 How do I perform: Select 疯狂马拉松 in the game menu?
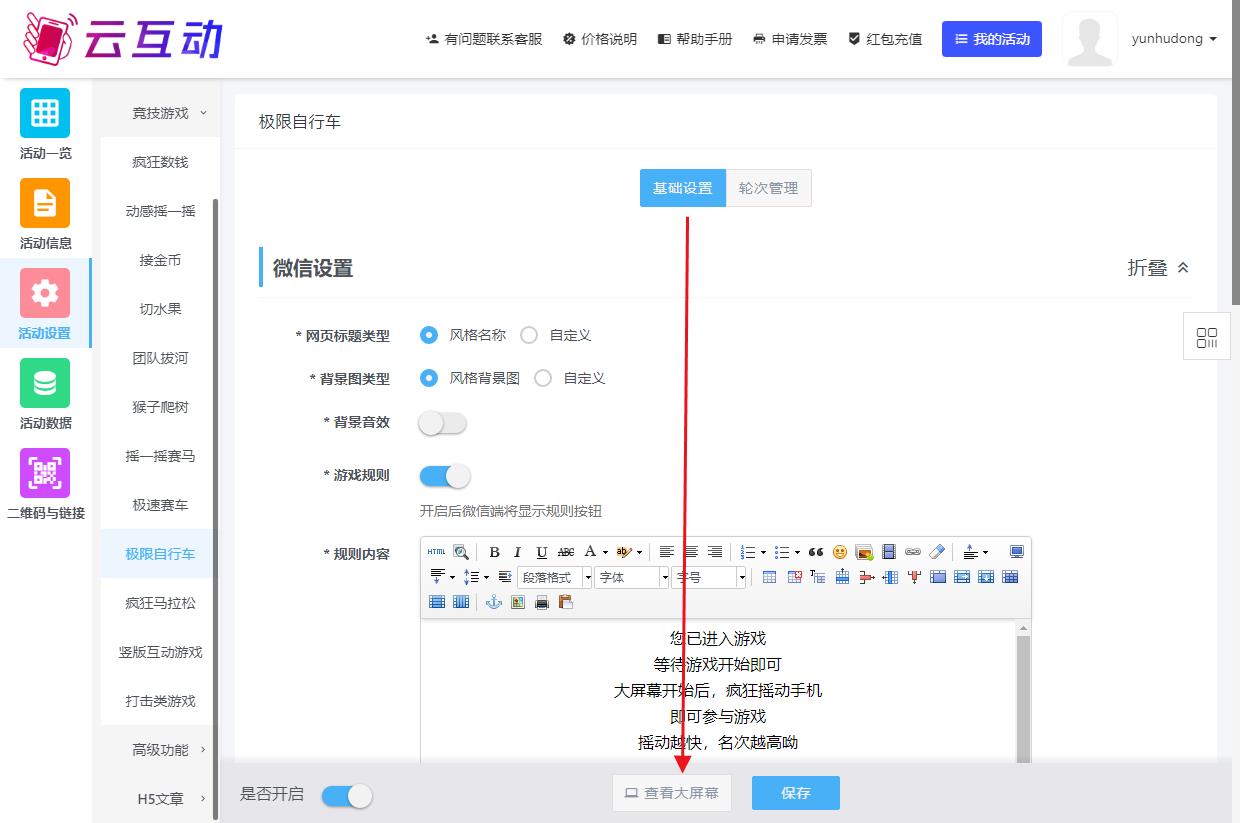coord(160,603)
